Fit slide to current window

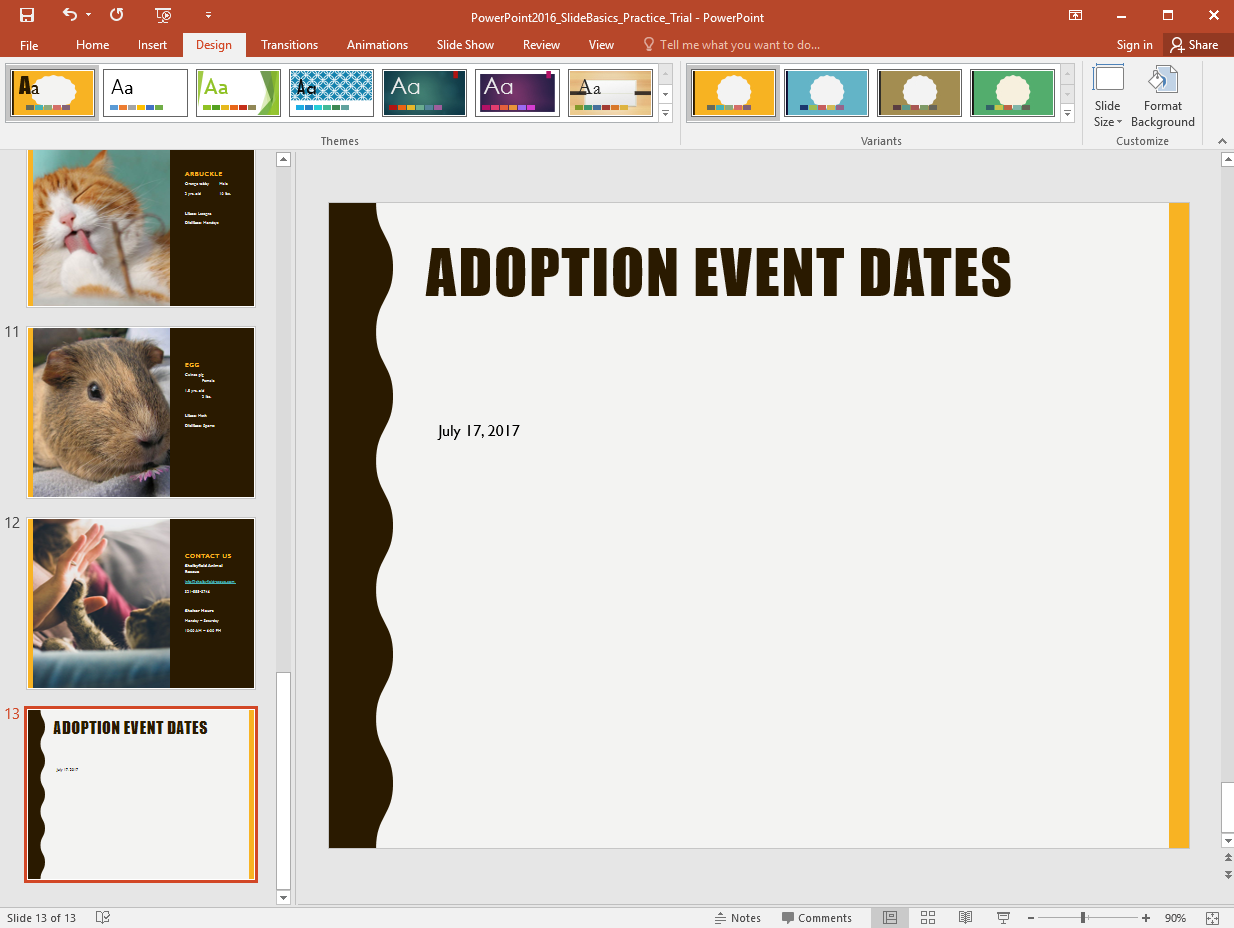coord(1212,918)
